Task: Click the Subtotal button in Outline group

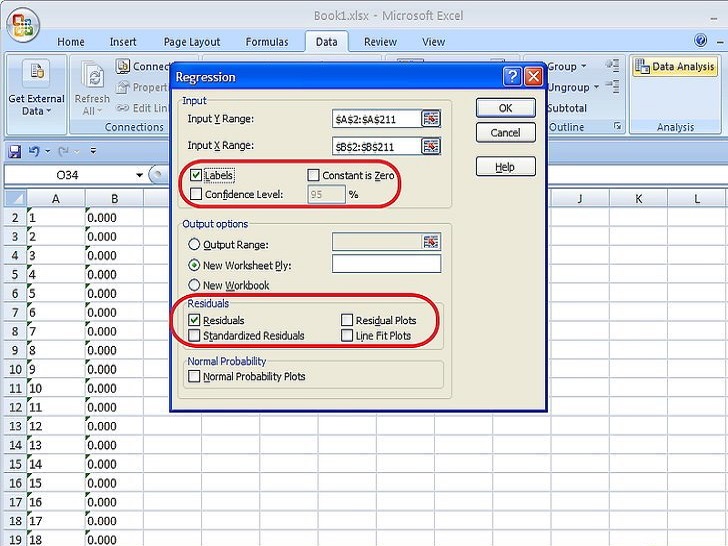Action: [x=567, y=108]
